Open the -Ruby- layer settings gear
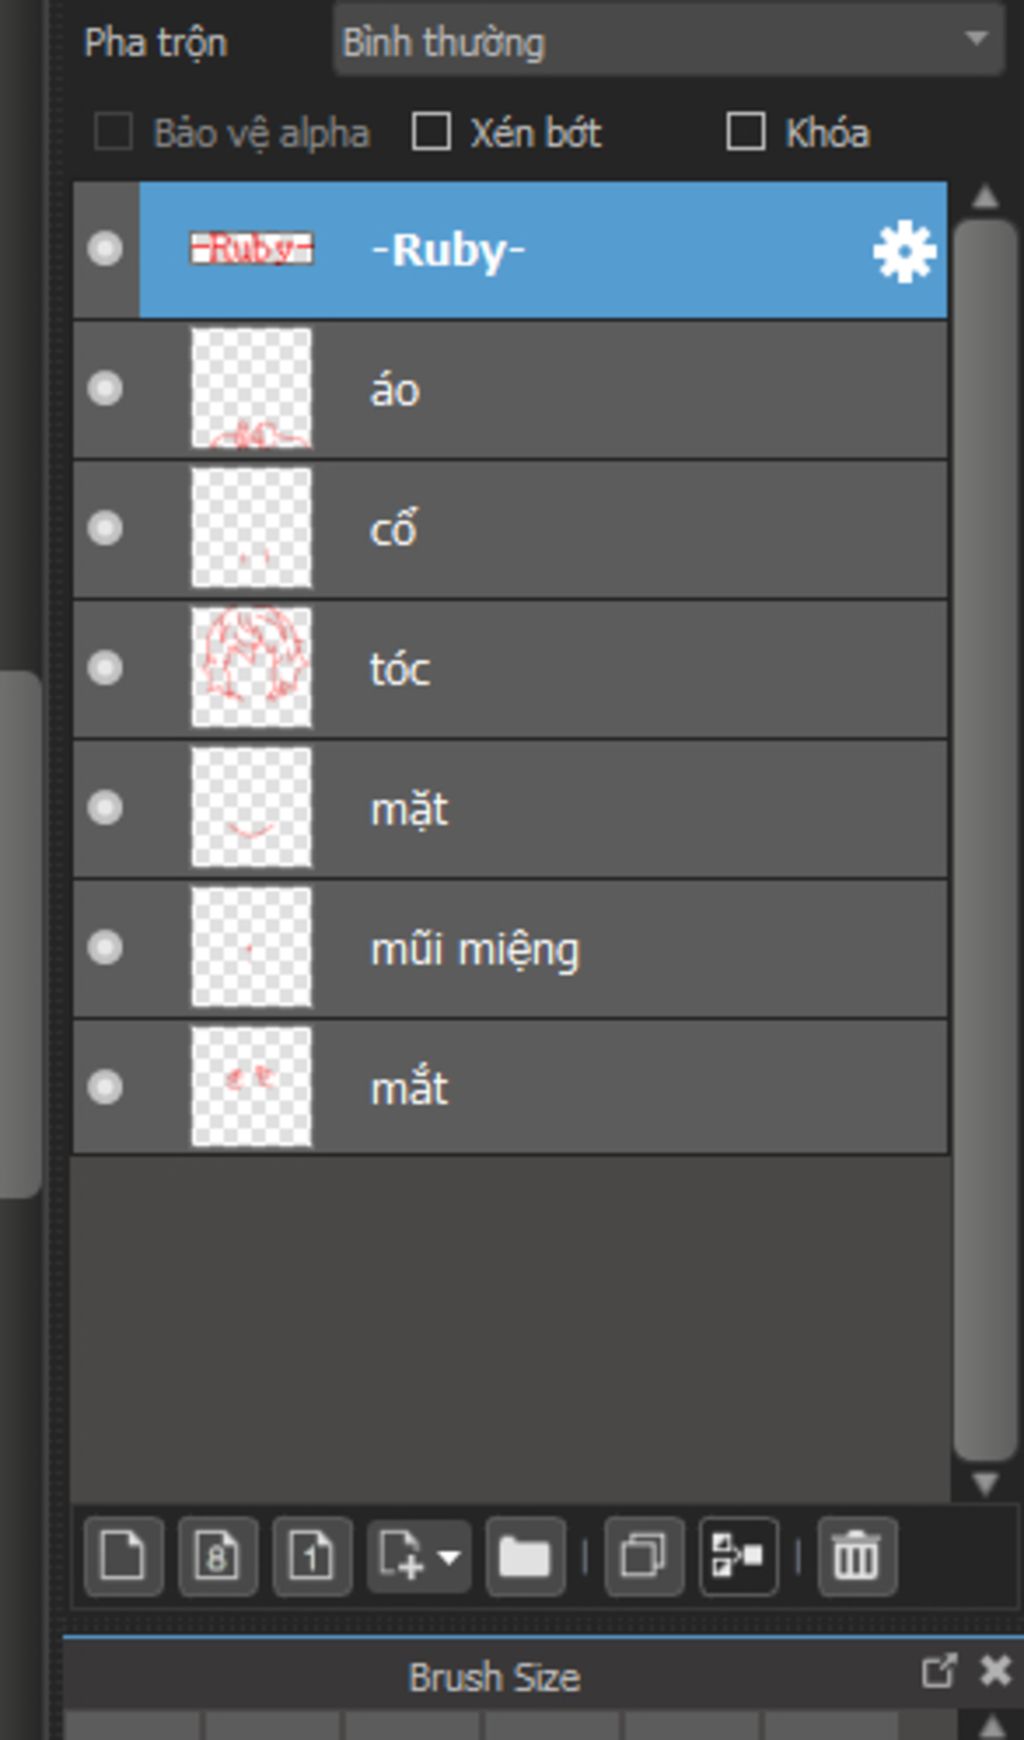 pyautogui.click(x=904, y=252)
